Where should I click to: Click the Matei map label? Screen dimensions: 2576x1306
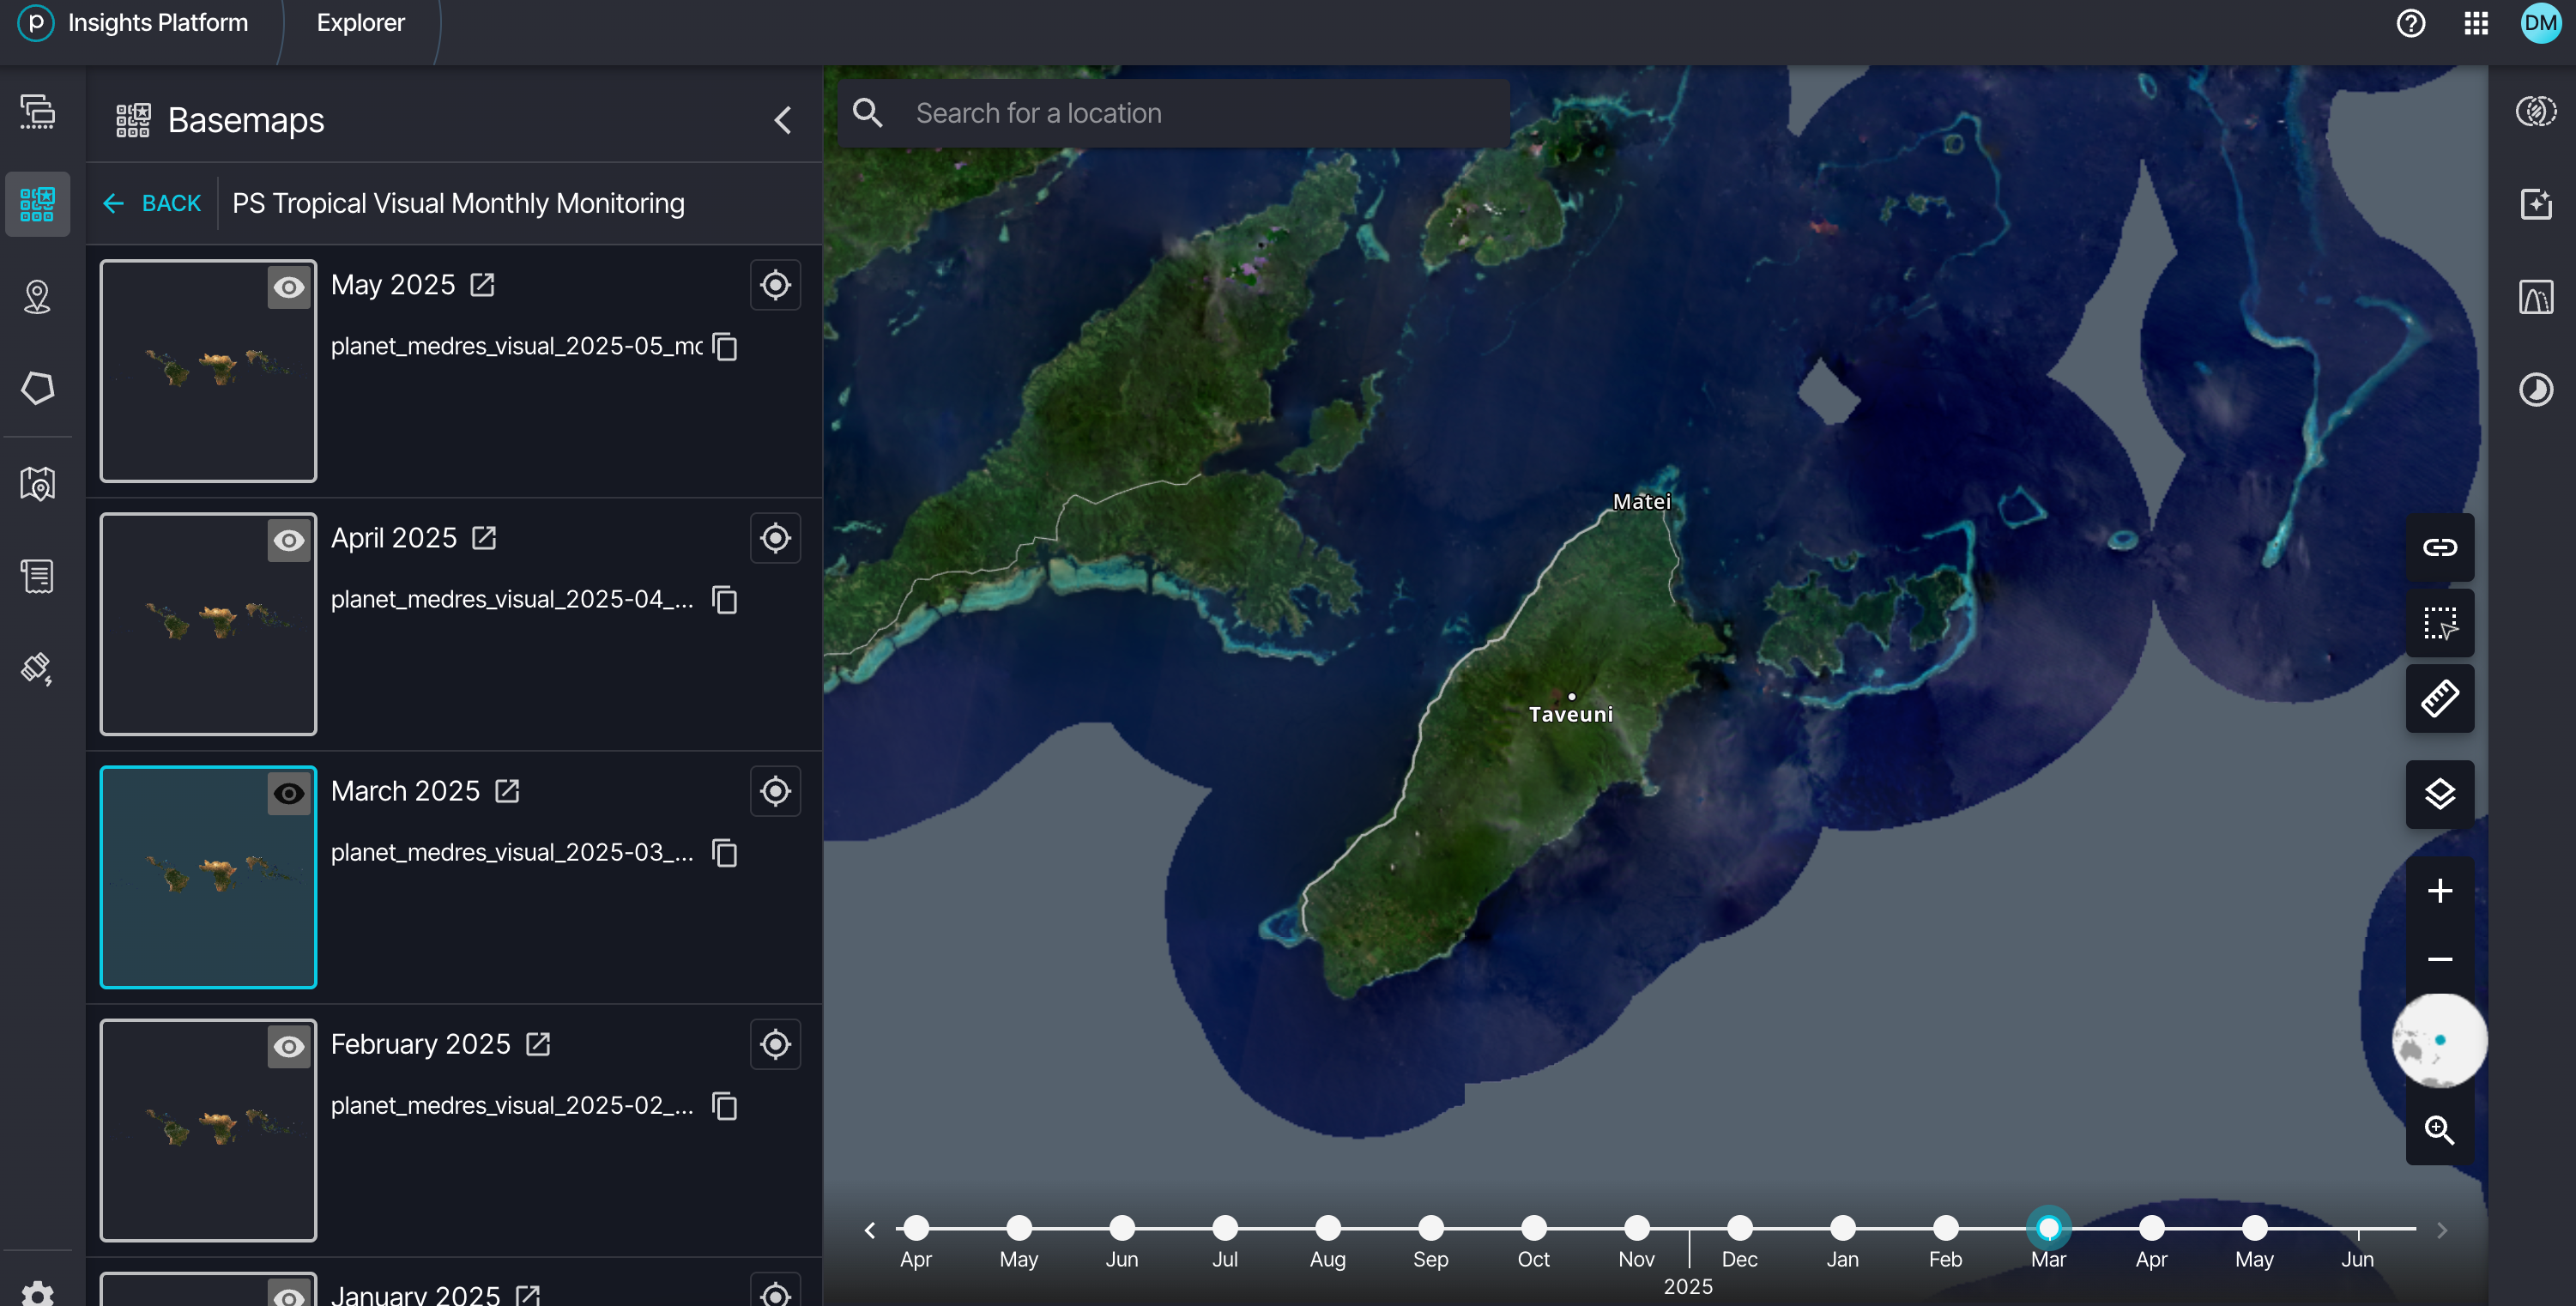tap(1641, 502)
